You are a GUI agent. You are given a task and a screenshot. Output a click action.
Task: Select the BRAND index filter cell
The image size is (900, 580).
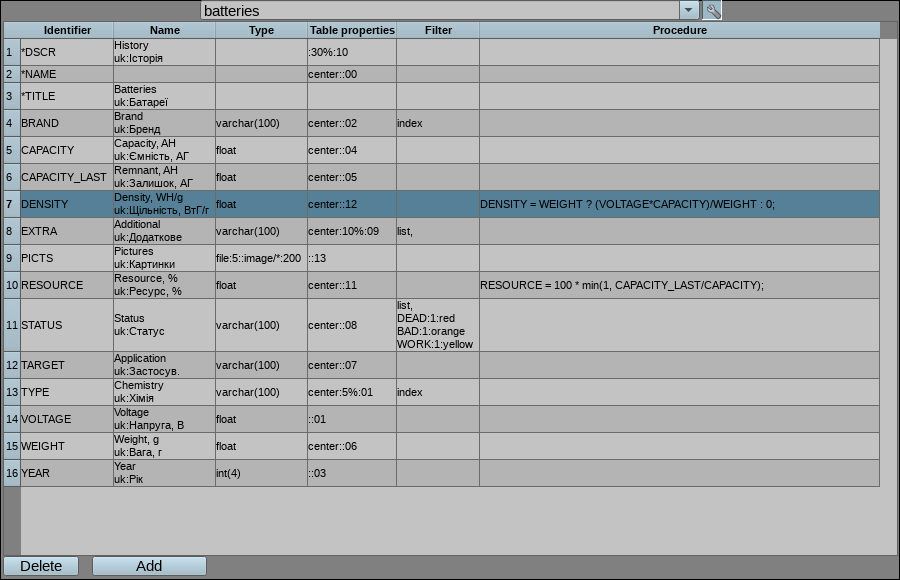[x=437, y=123]
